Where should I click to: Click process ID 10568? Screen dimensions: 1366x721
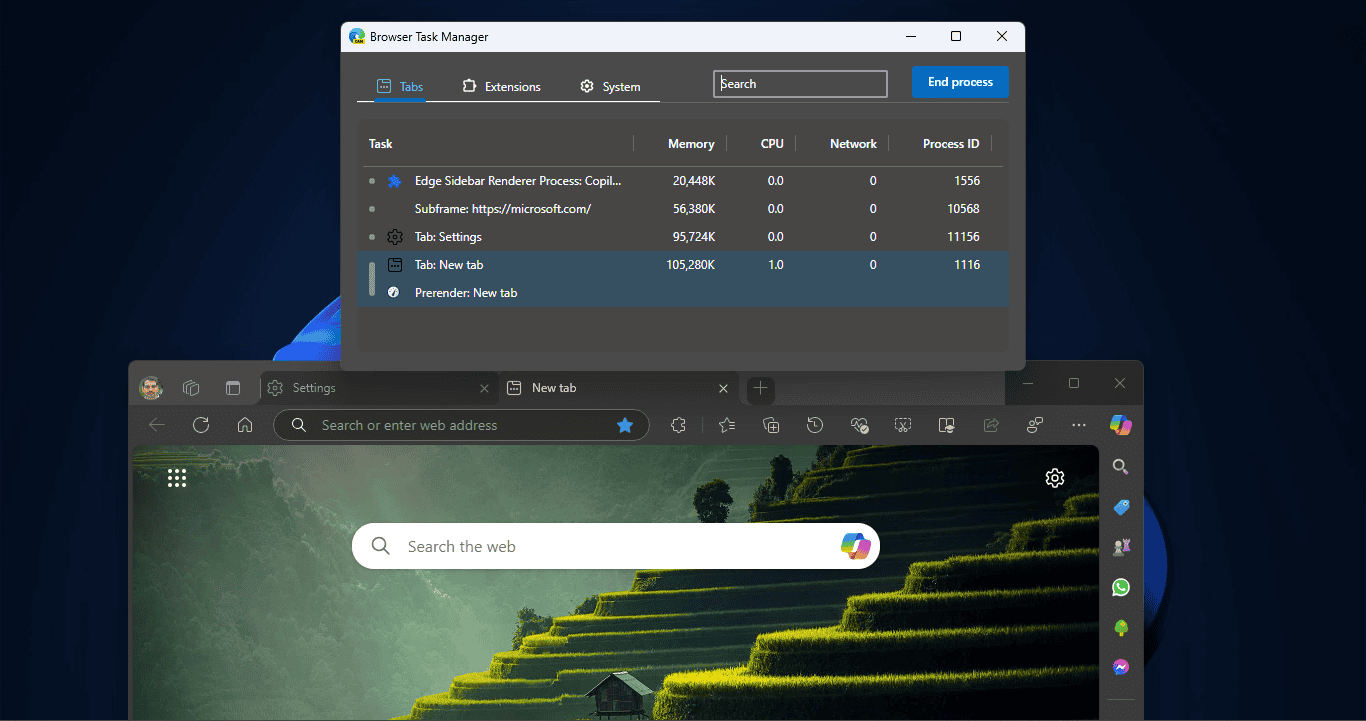[963, 209]
